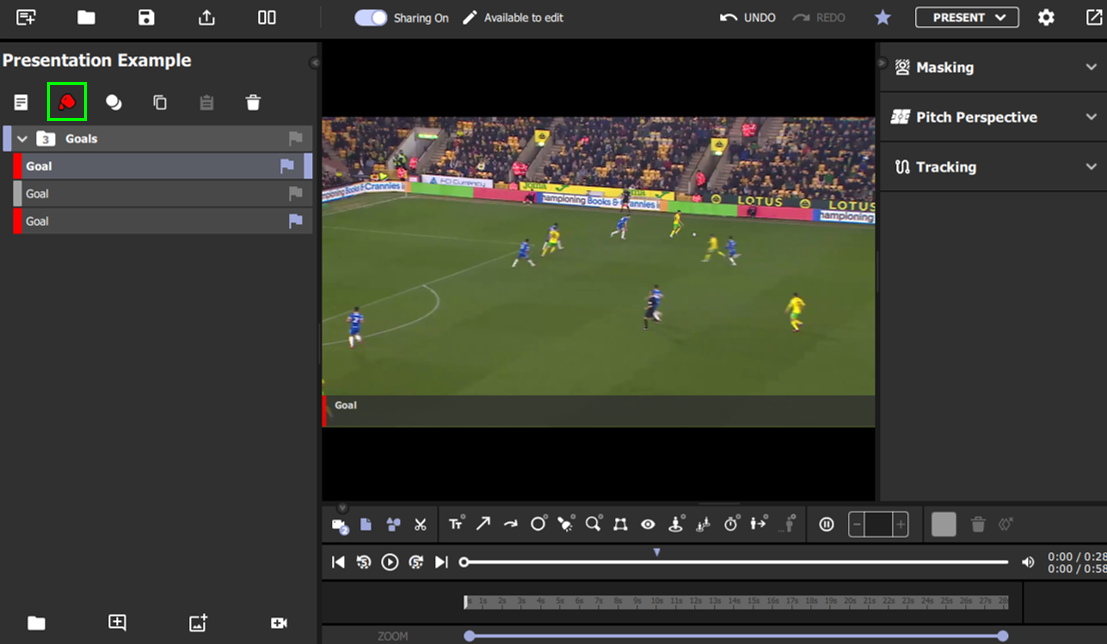Toggle the flag on the highlighted Goal clip
This screenshot has height=644, width=1107.
click(x=287, y=166)
